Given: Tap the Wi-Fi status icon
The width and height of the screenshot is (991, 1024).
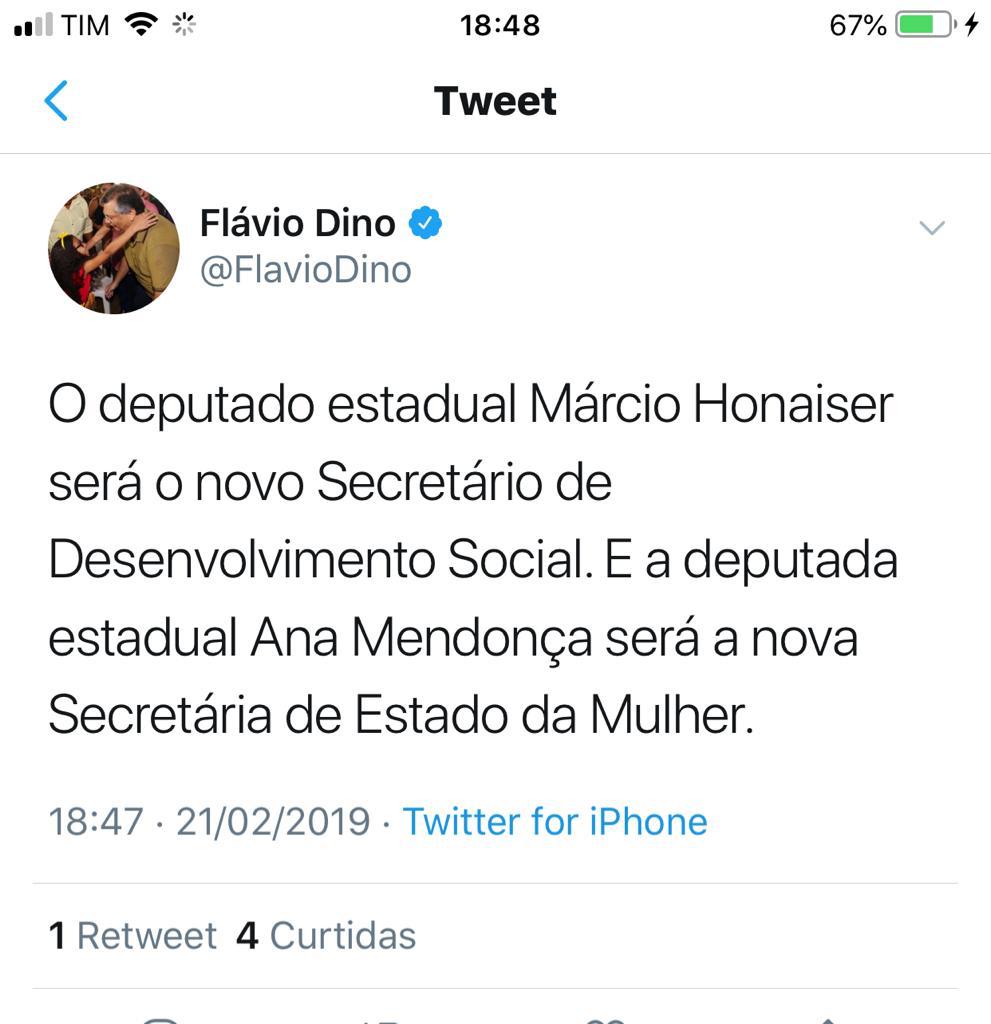Looking at the screenshot, I should [142, 25].
